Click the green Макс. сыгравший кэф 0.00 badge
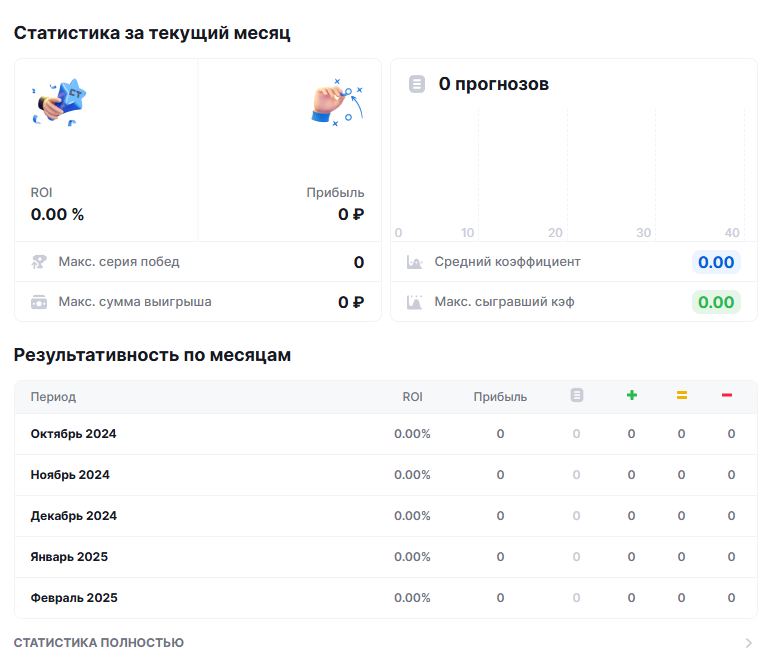 (716, 302)
